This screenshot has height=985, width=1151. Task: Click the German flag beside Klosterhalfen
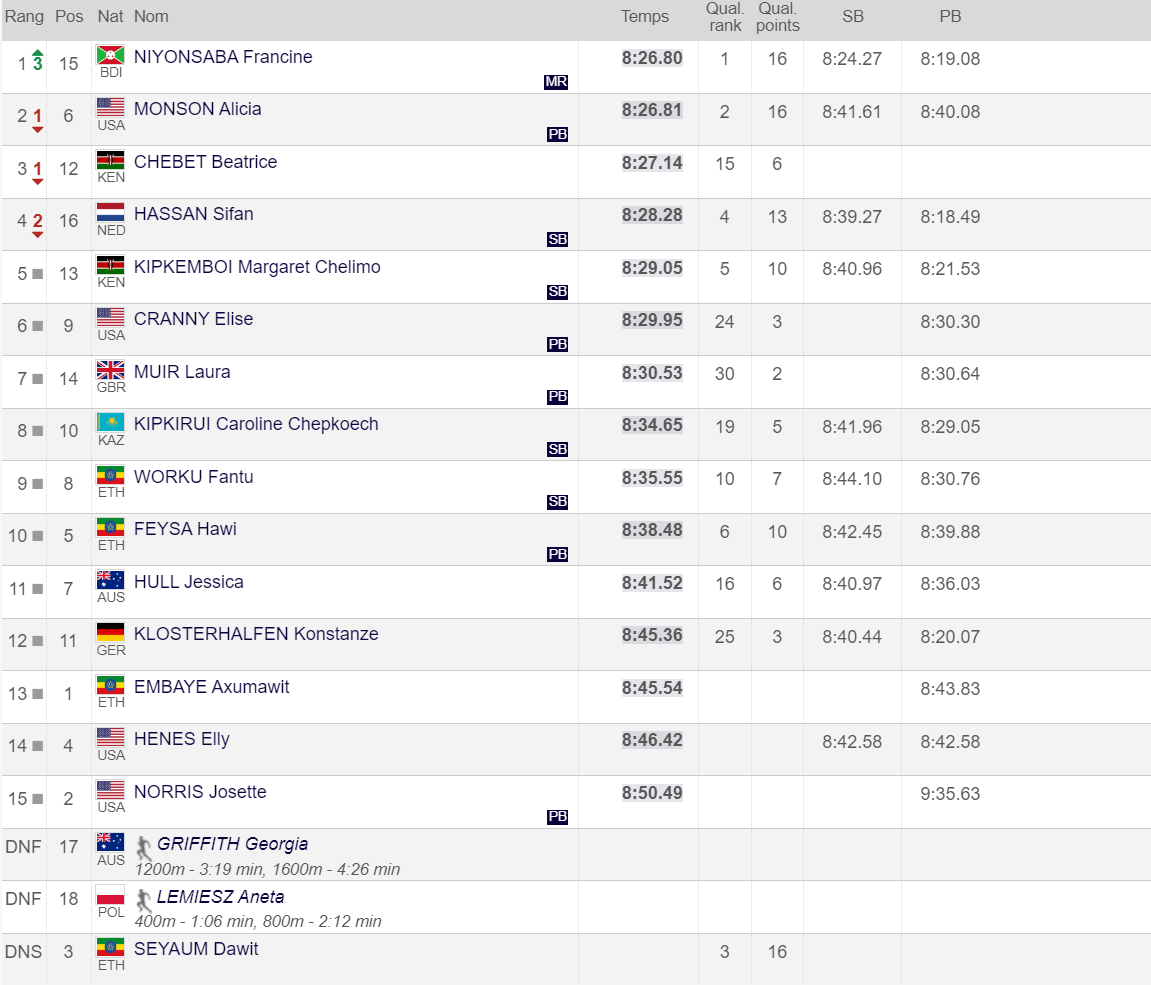tap(110, 633)
